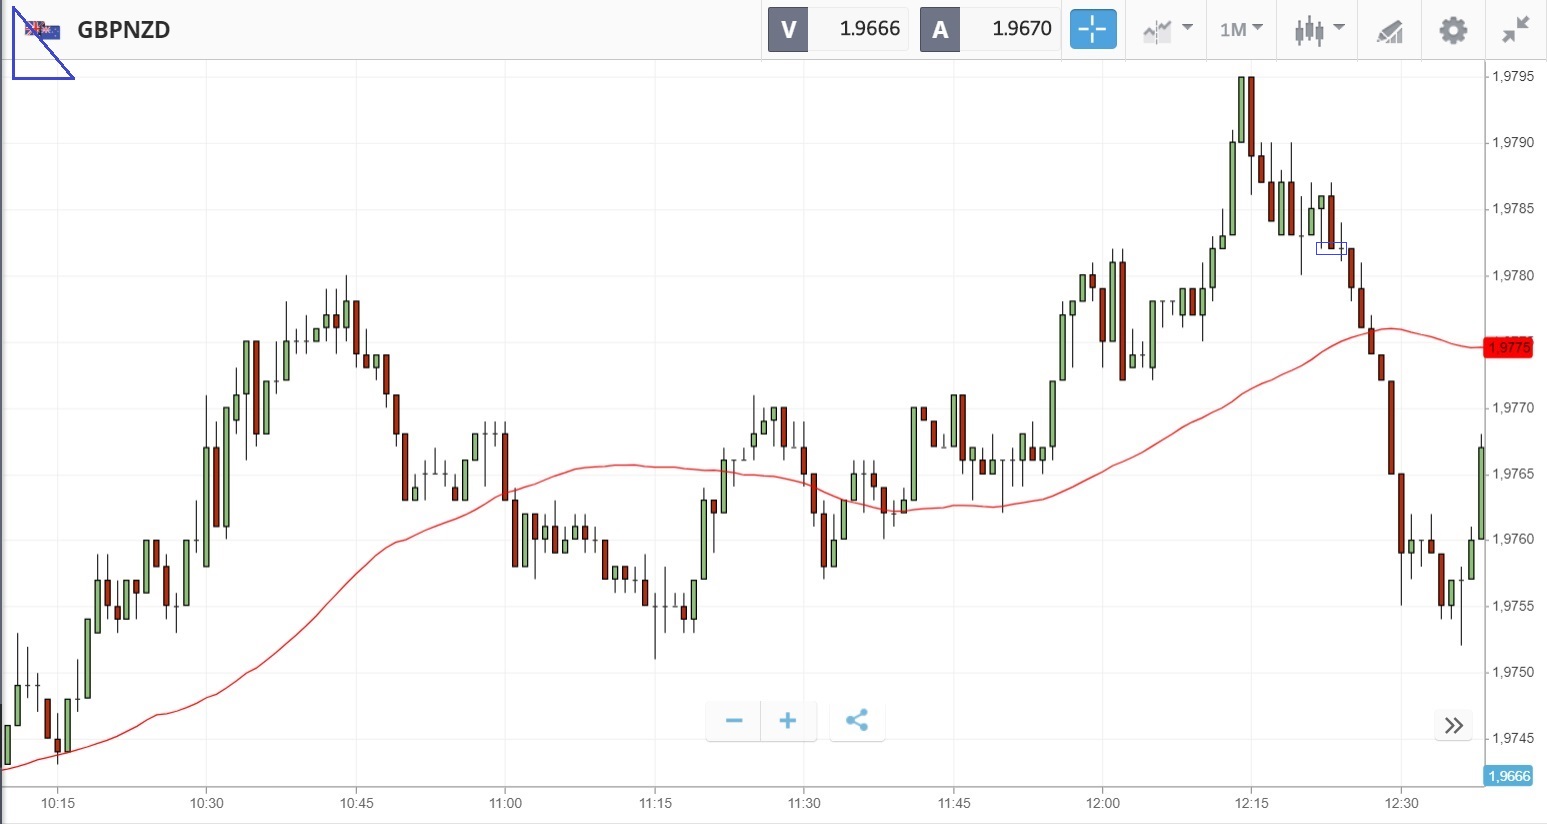
Task: Open chart settings gear
Action: point(1452,30)
